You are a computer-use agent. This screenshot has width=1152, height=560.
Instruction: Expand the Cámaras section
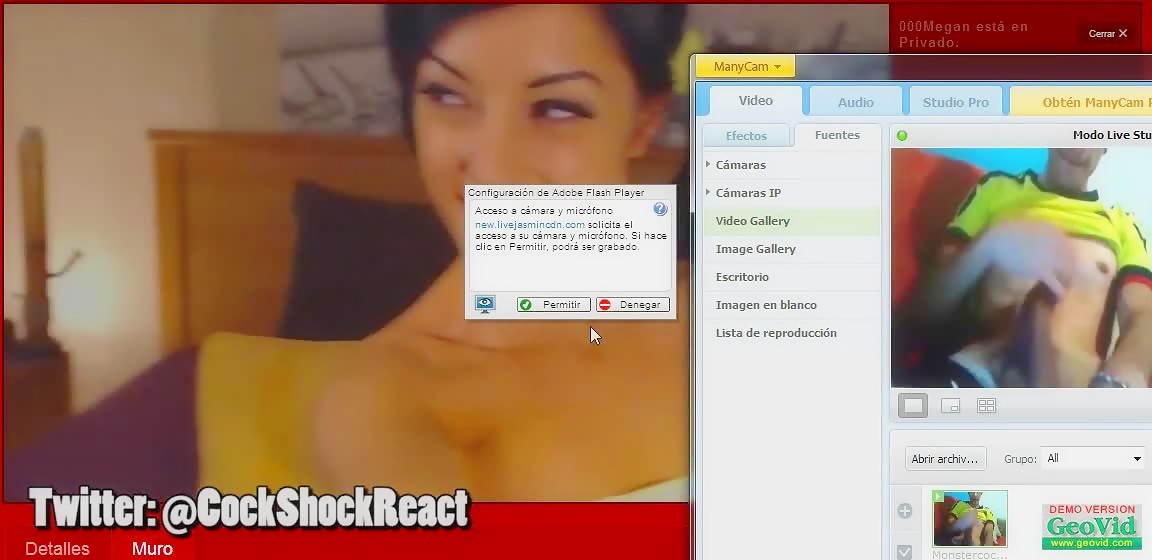click(x=741, y=165)
